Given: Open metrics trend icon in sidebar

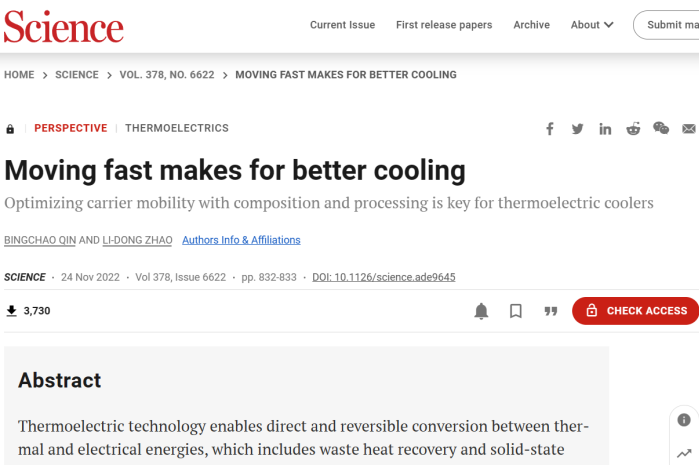Looking at the screenshot, I should click(684, 454).
